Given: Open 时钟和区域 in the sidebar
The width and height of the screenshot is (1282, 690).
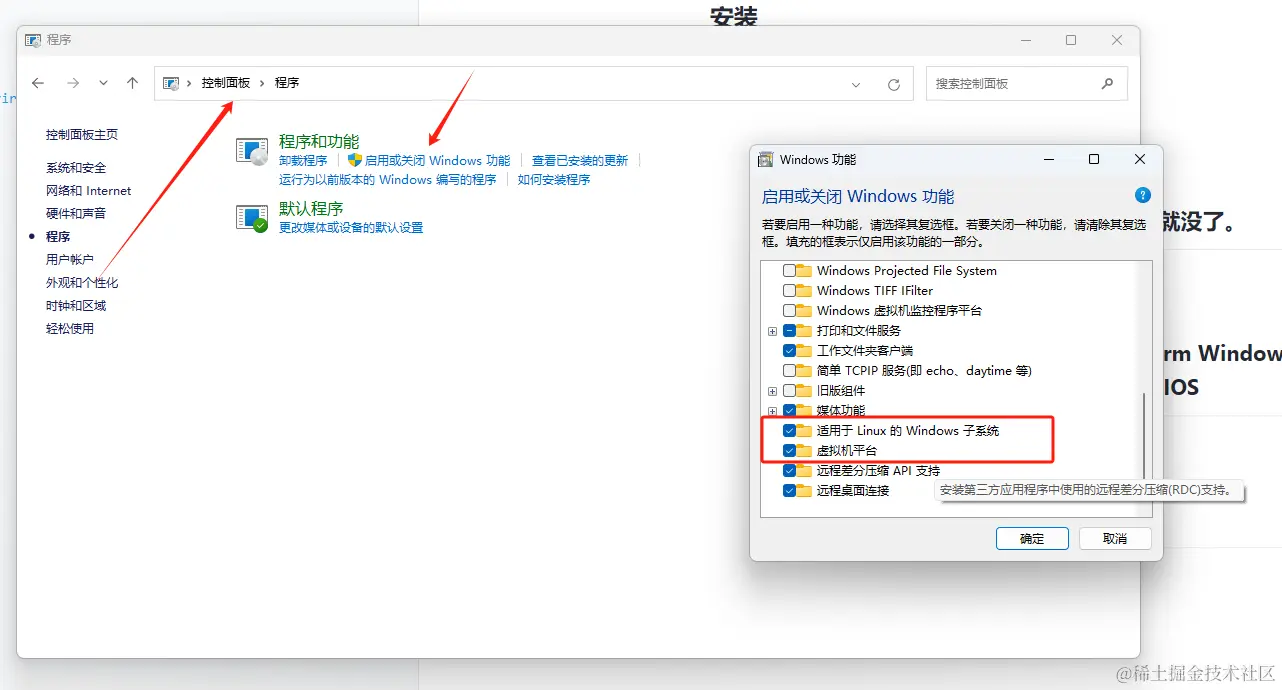Looking at the screenshot, I should tap(76, 306).
